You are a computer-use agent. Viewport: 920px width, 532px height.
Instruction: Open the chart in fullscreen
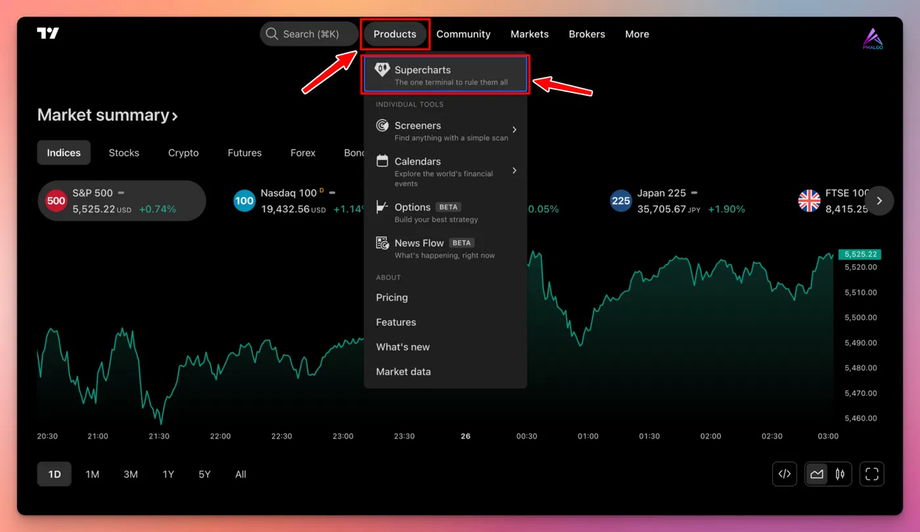(x=872, y=474)
